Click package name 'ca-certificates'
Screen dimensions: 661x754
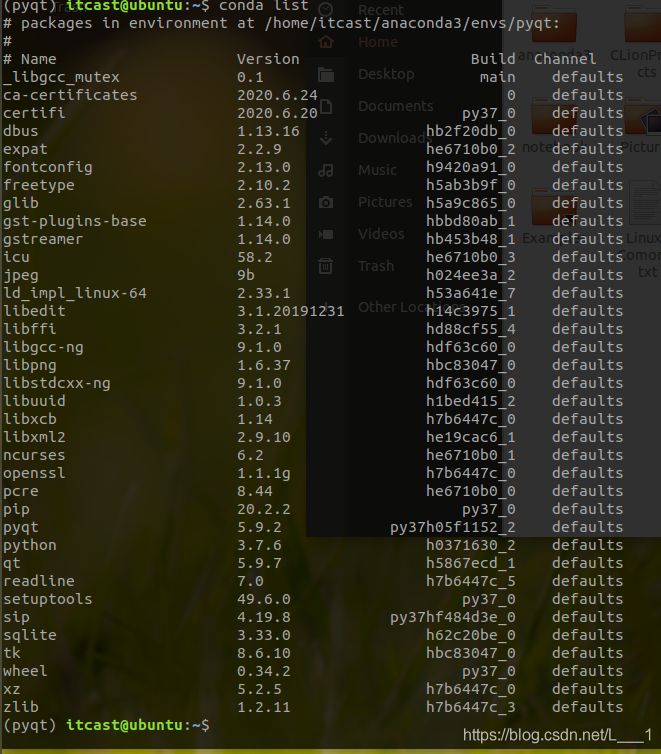click(x=70, y=95)
